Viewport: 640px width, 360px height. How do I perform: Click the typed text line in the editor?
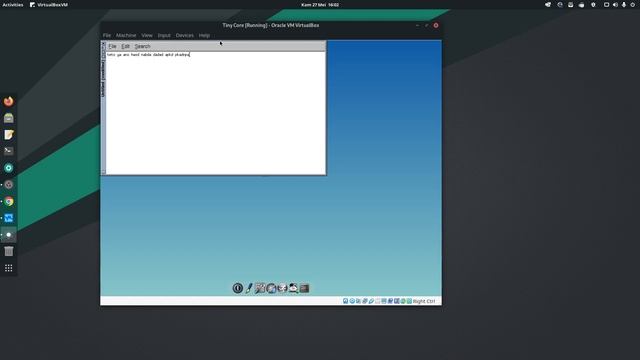[x=148, y=54]
